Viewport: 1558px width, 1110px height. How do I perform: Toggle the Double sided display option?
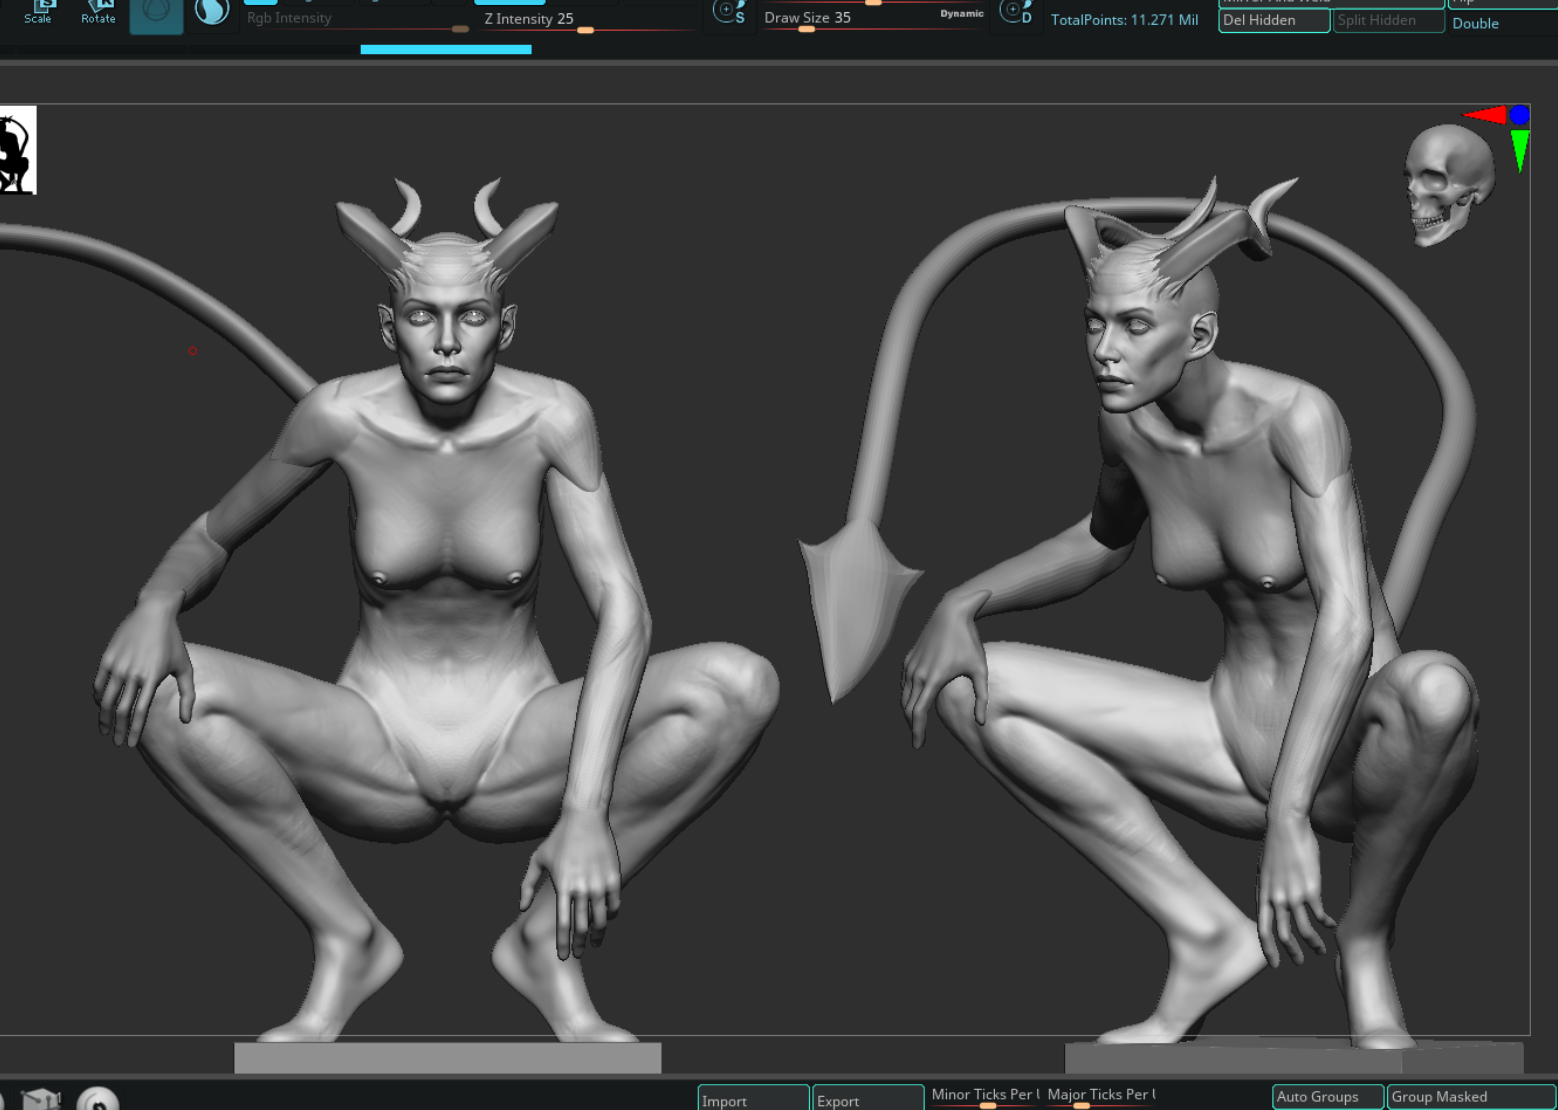(1475, 23)
